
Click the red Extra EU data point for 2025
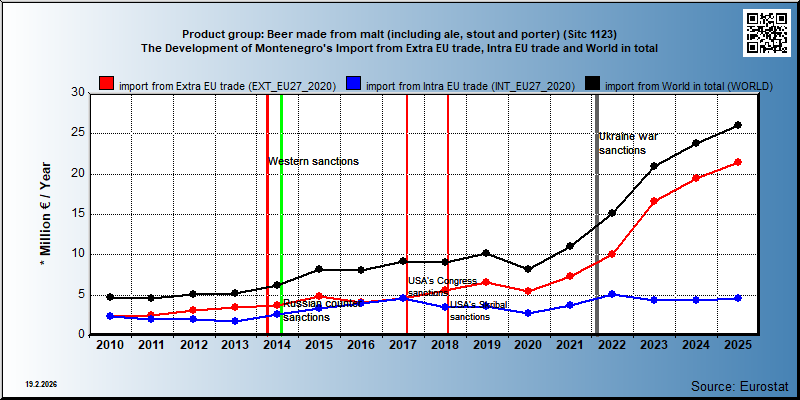click(x=738, y=162)
